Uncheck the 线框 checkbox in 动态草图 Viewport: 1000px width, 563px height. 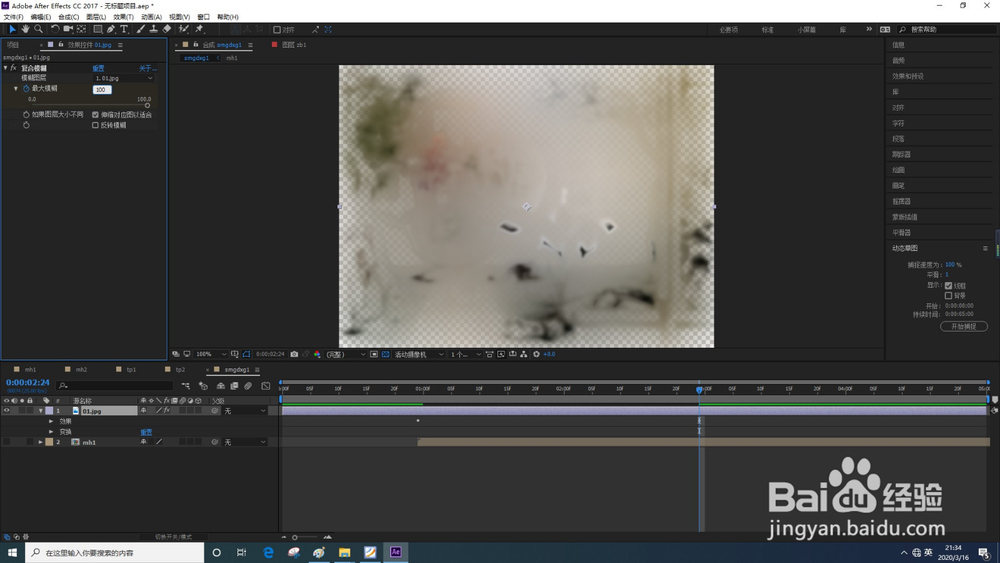948,286
